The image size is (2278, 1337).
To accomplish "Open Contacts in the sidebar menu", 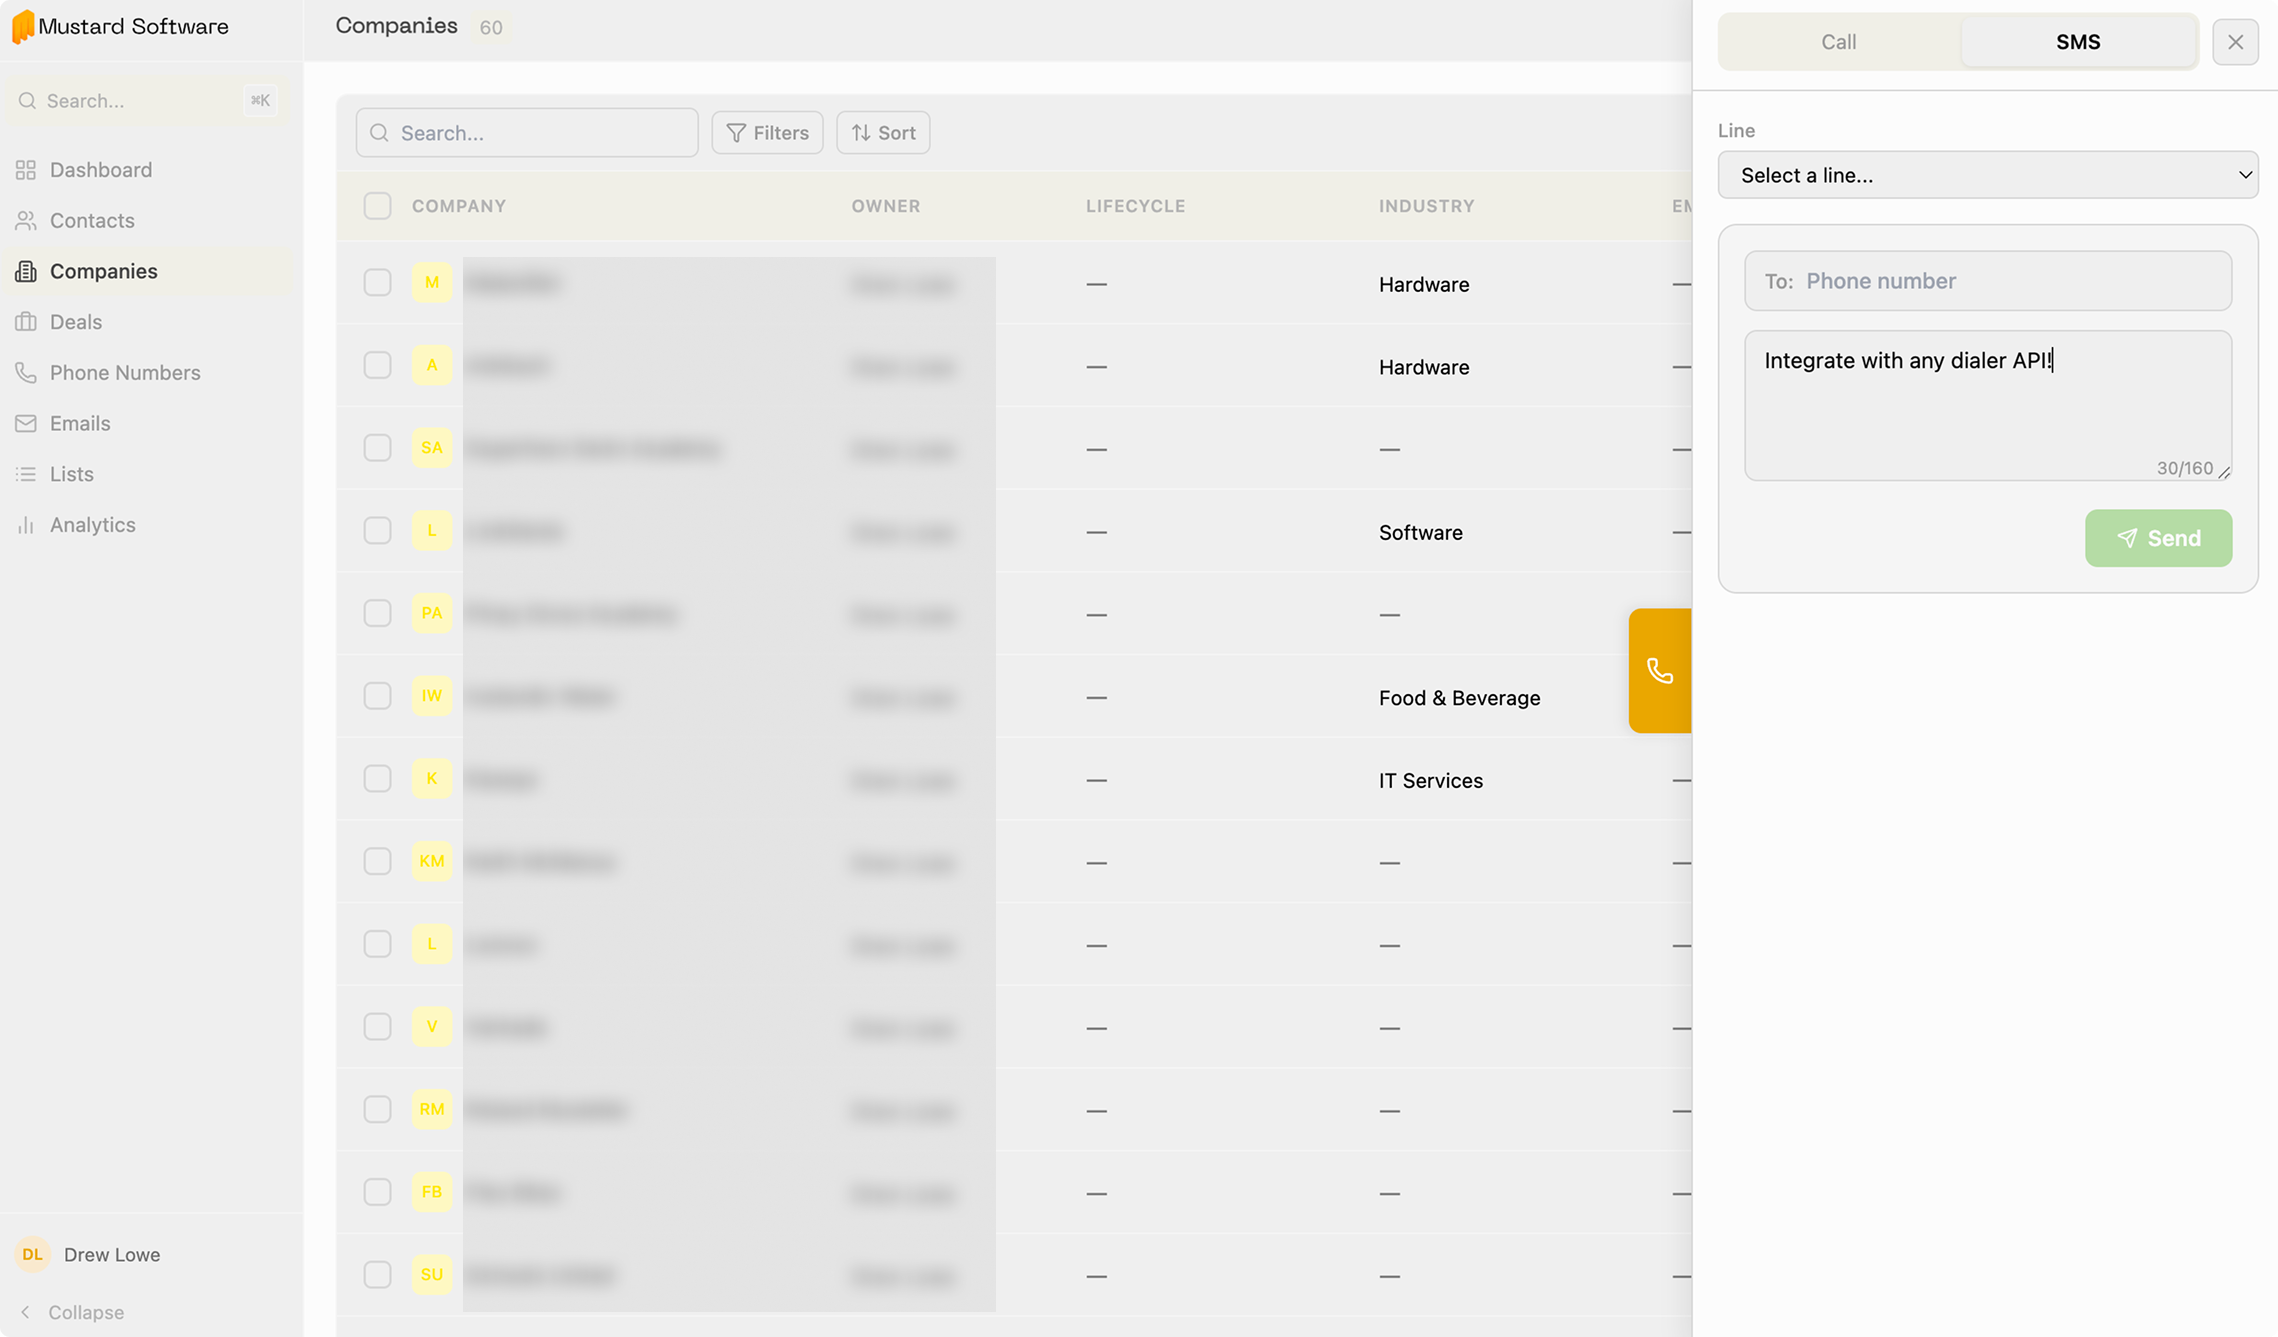I will [x=92, y=221].
